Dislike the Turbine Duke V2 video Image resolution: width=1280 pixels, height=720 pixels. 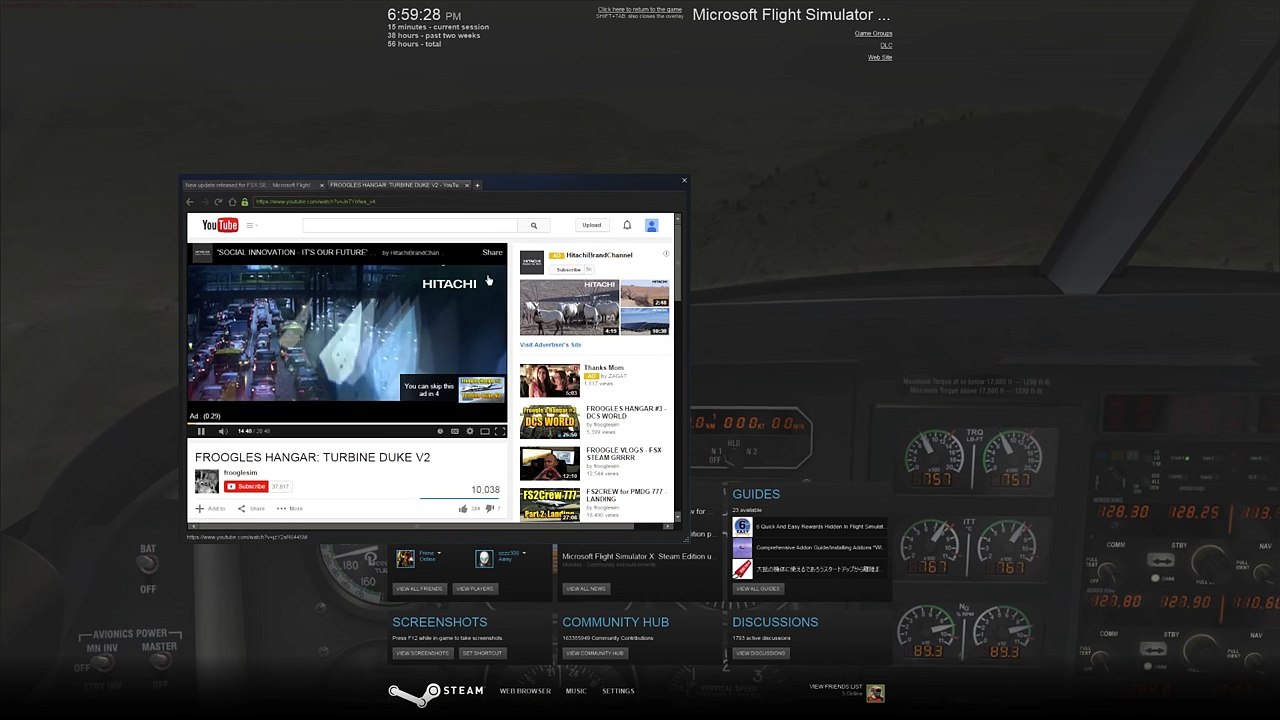[490, 509]
